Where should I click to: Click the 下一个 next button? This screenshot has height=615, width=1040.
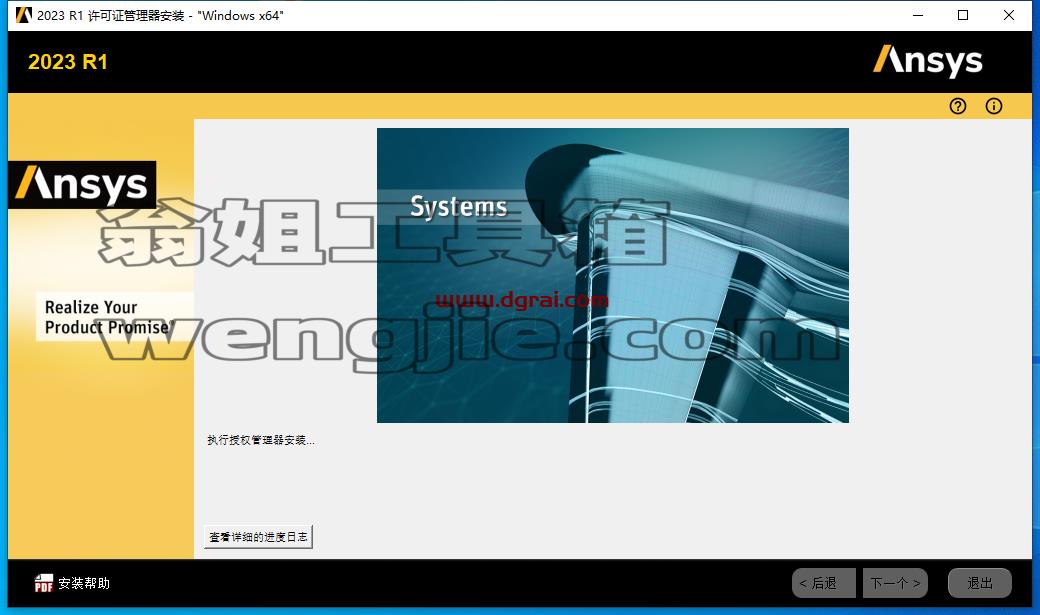[x=895, y=583]
